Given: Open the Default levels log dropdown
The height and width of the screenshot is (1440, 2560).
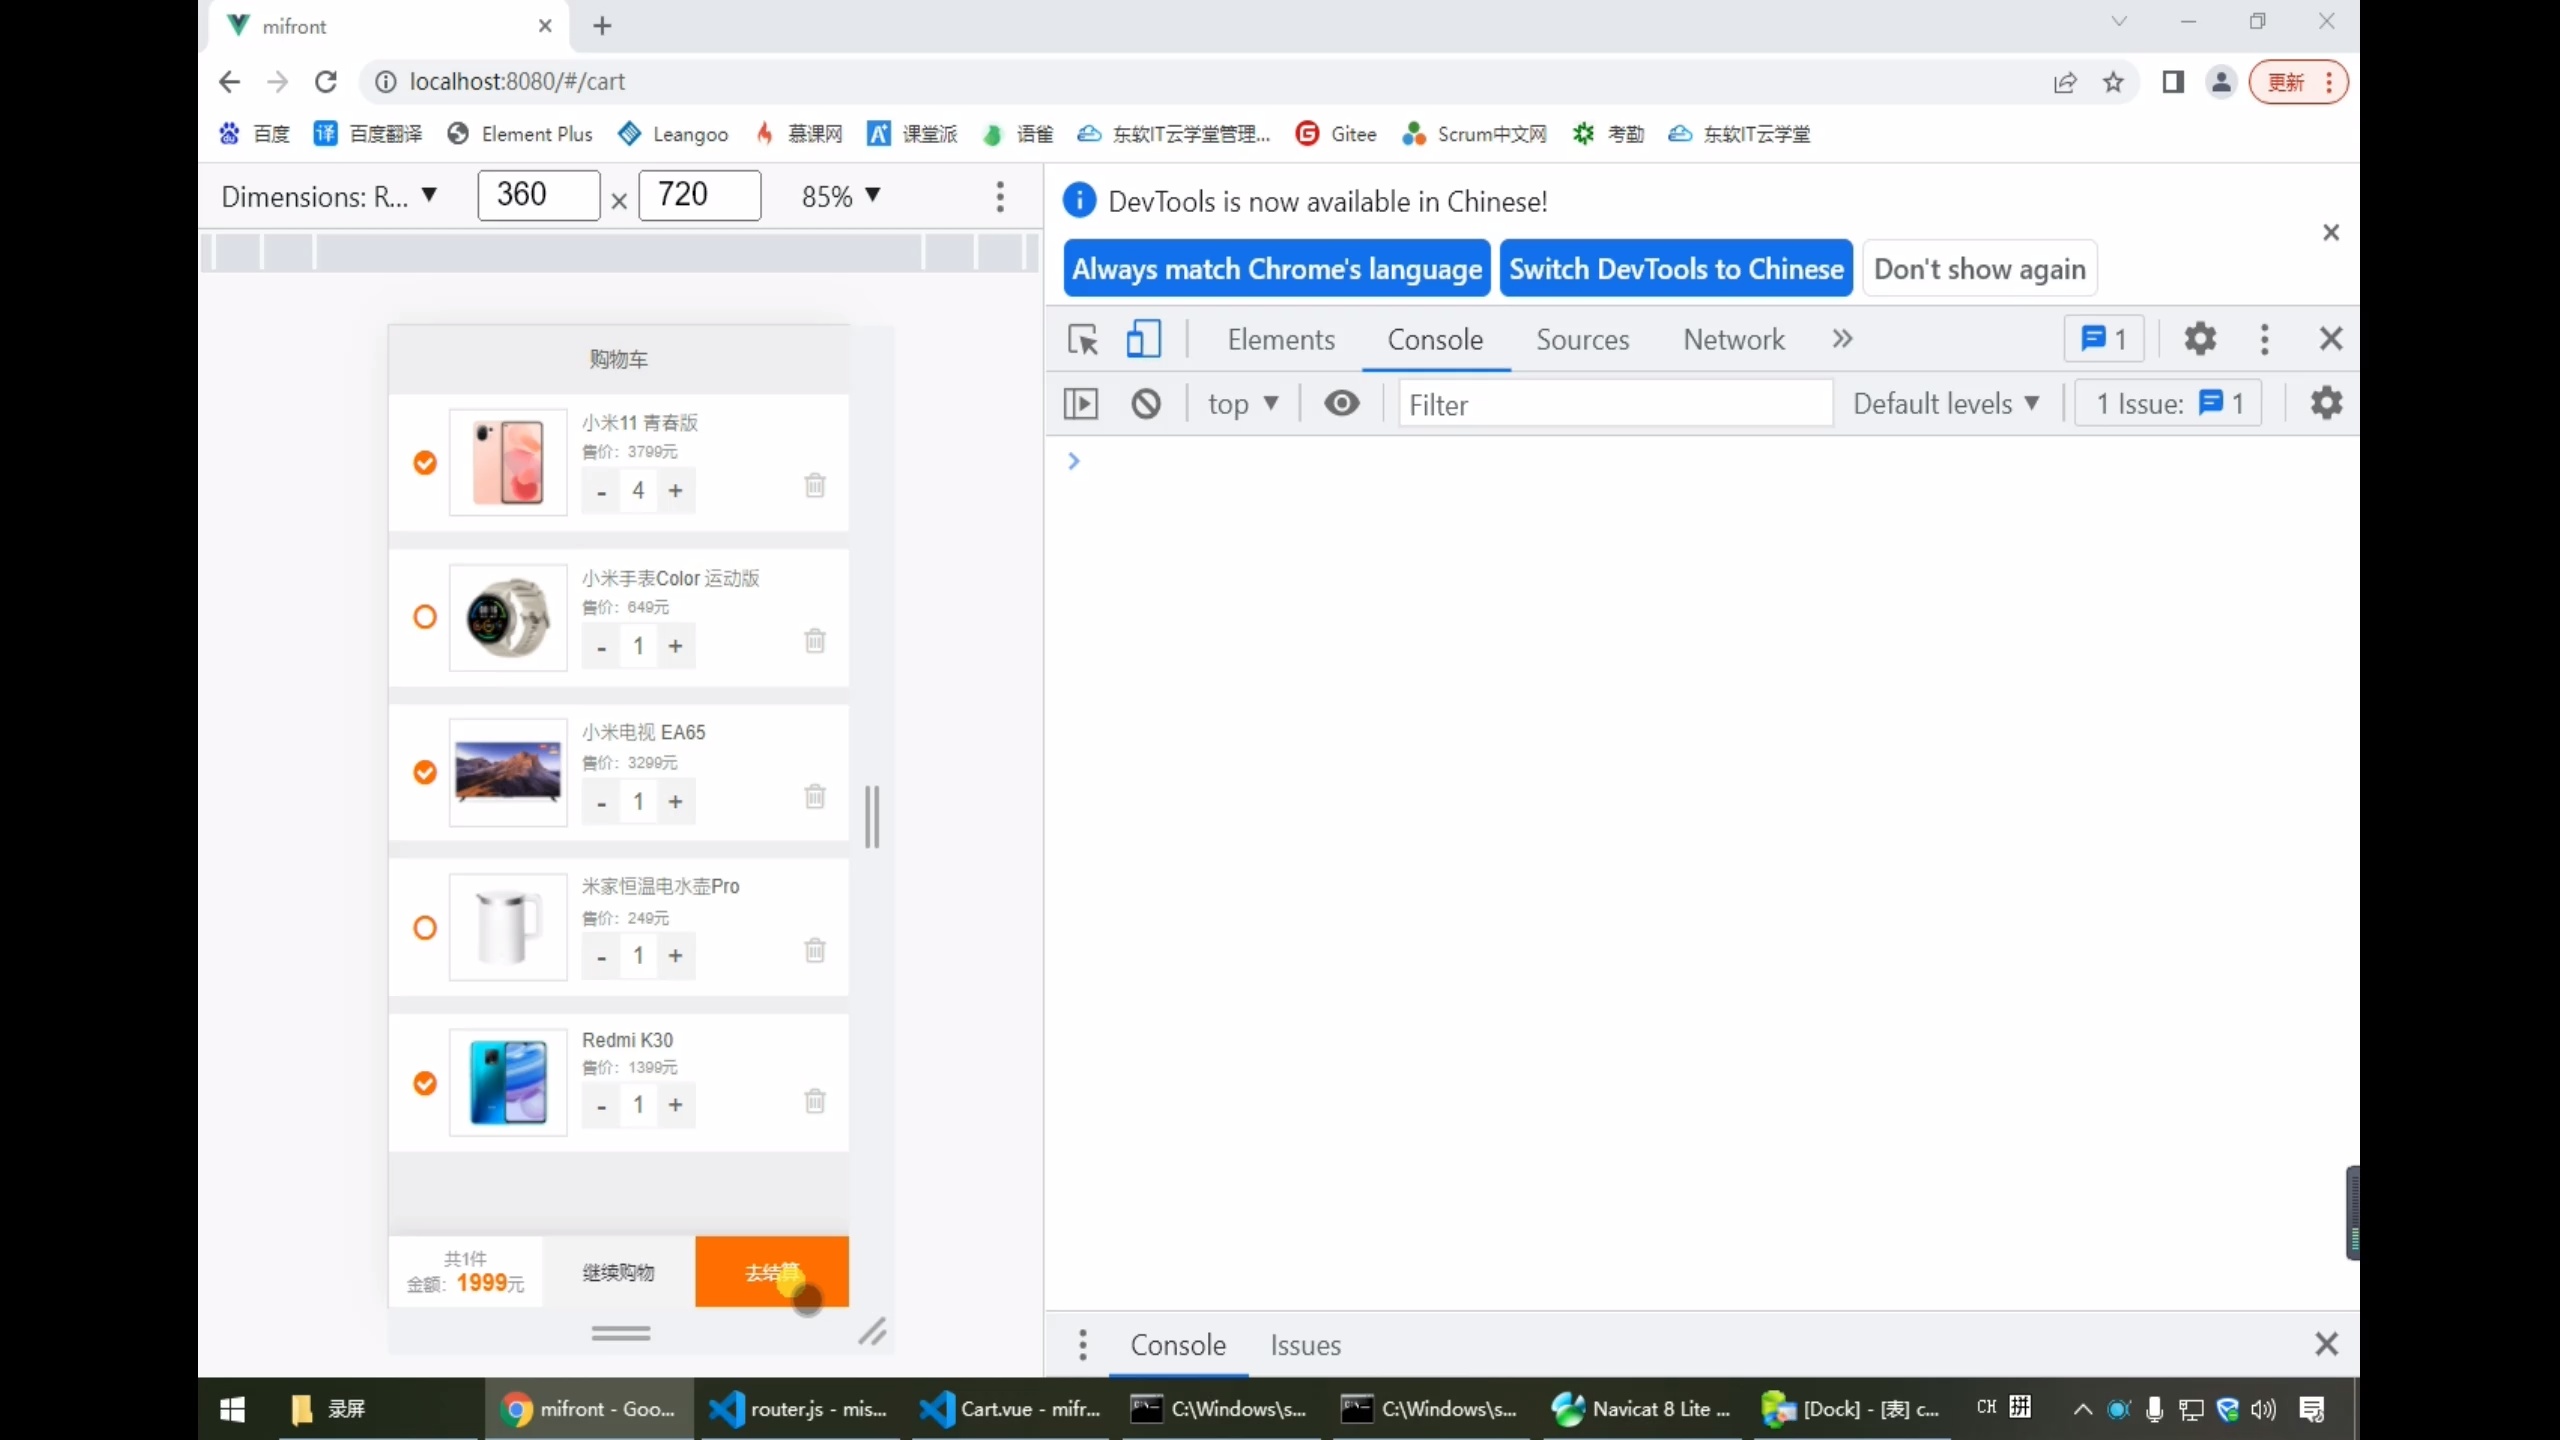Looking at the screenshot, I should [1945, 404].
